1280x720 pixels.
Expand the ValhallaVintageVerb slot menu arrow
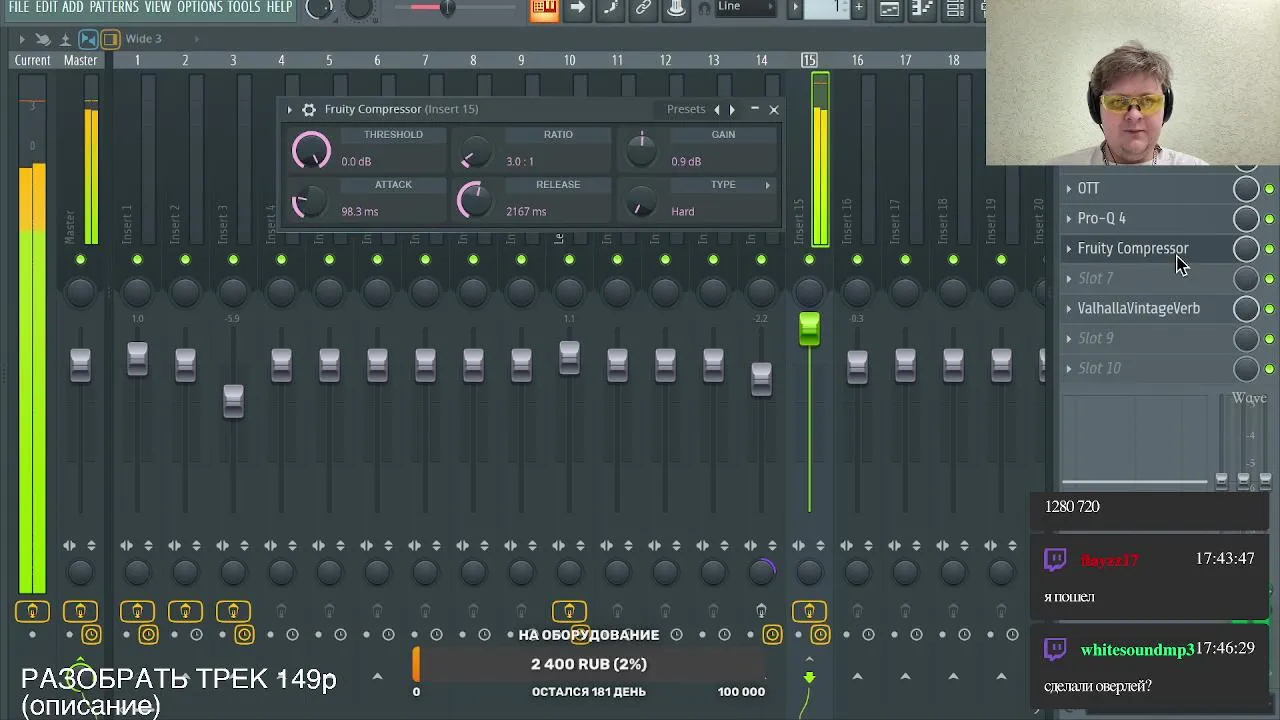coord(1069,308)
